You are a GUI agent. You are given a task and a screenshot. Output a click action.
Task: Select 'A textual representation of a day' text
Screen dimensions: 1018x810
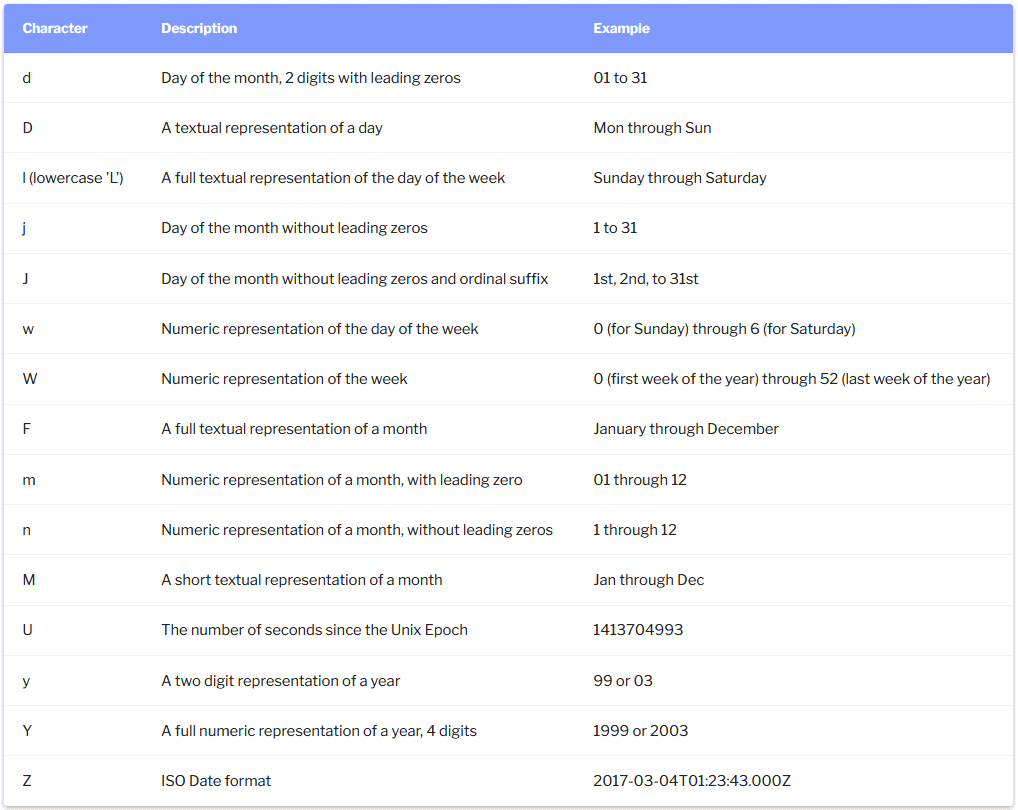(x=272, y=128)
